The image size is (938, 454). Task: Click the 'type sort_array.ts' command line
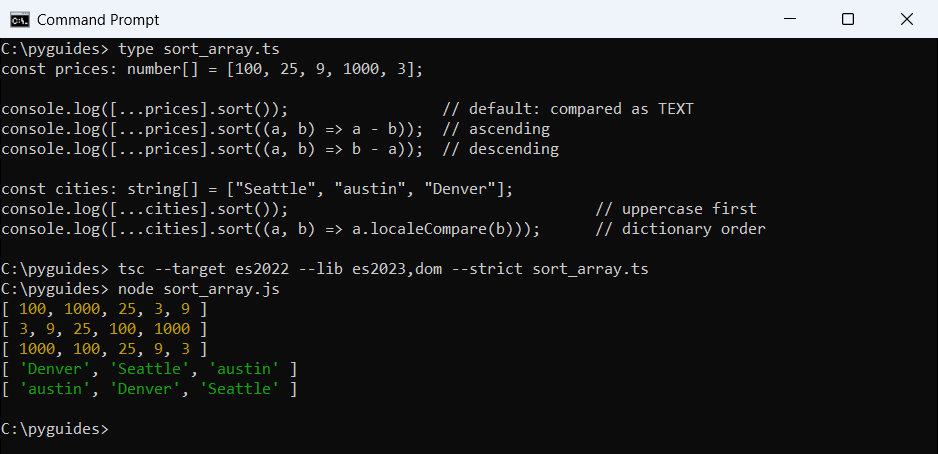pos(141,48)
